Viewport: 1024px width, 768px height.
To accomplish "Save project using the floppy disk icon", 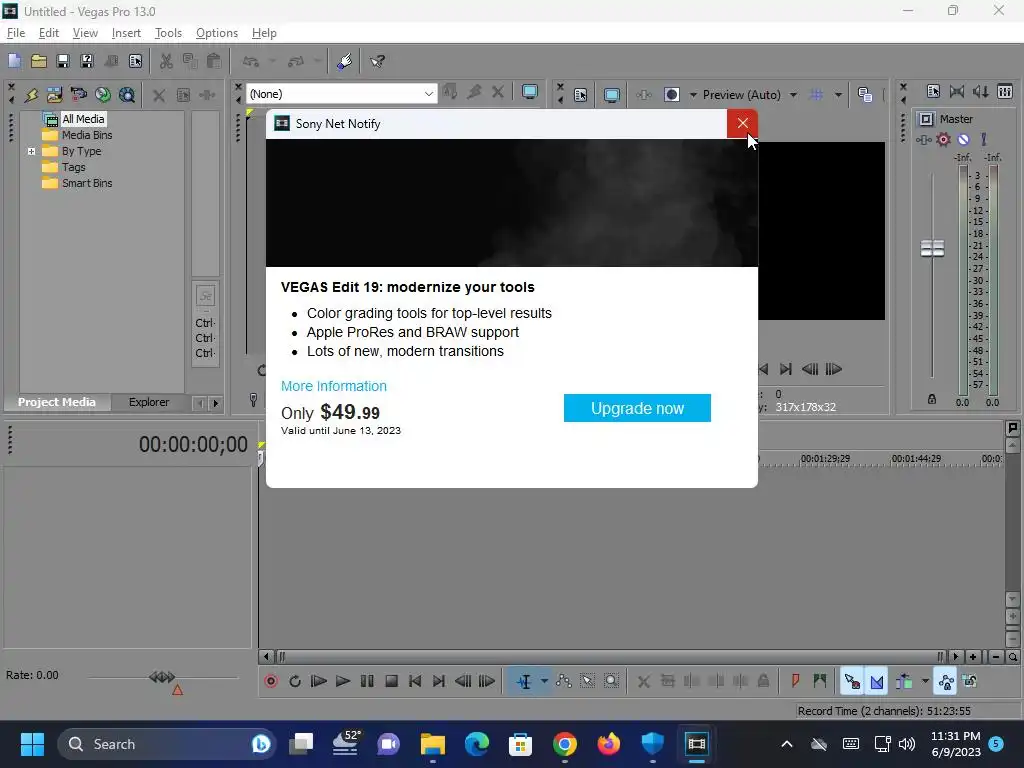I will [x=63, y=61].
